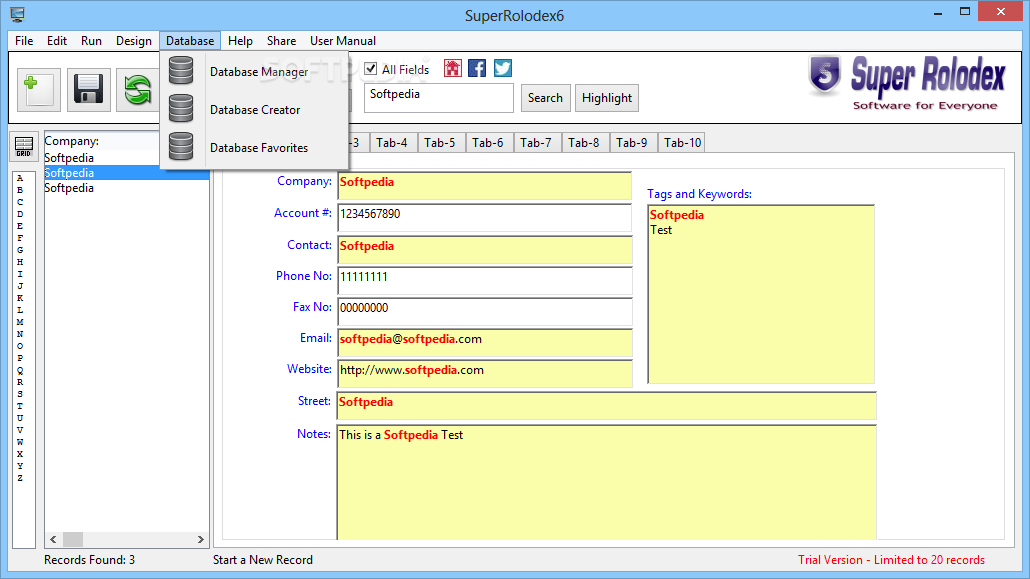This screenshot has height=579, width=1030.
Task: Open the Database Favorites menu entry
Action: pos(255,148)
